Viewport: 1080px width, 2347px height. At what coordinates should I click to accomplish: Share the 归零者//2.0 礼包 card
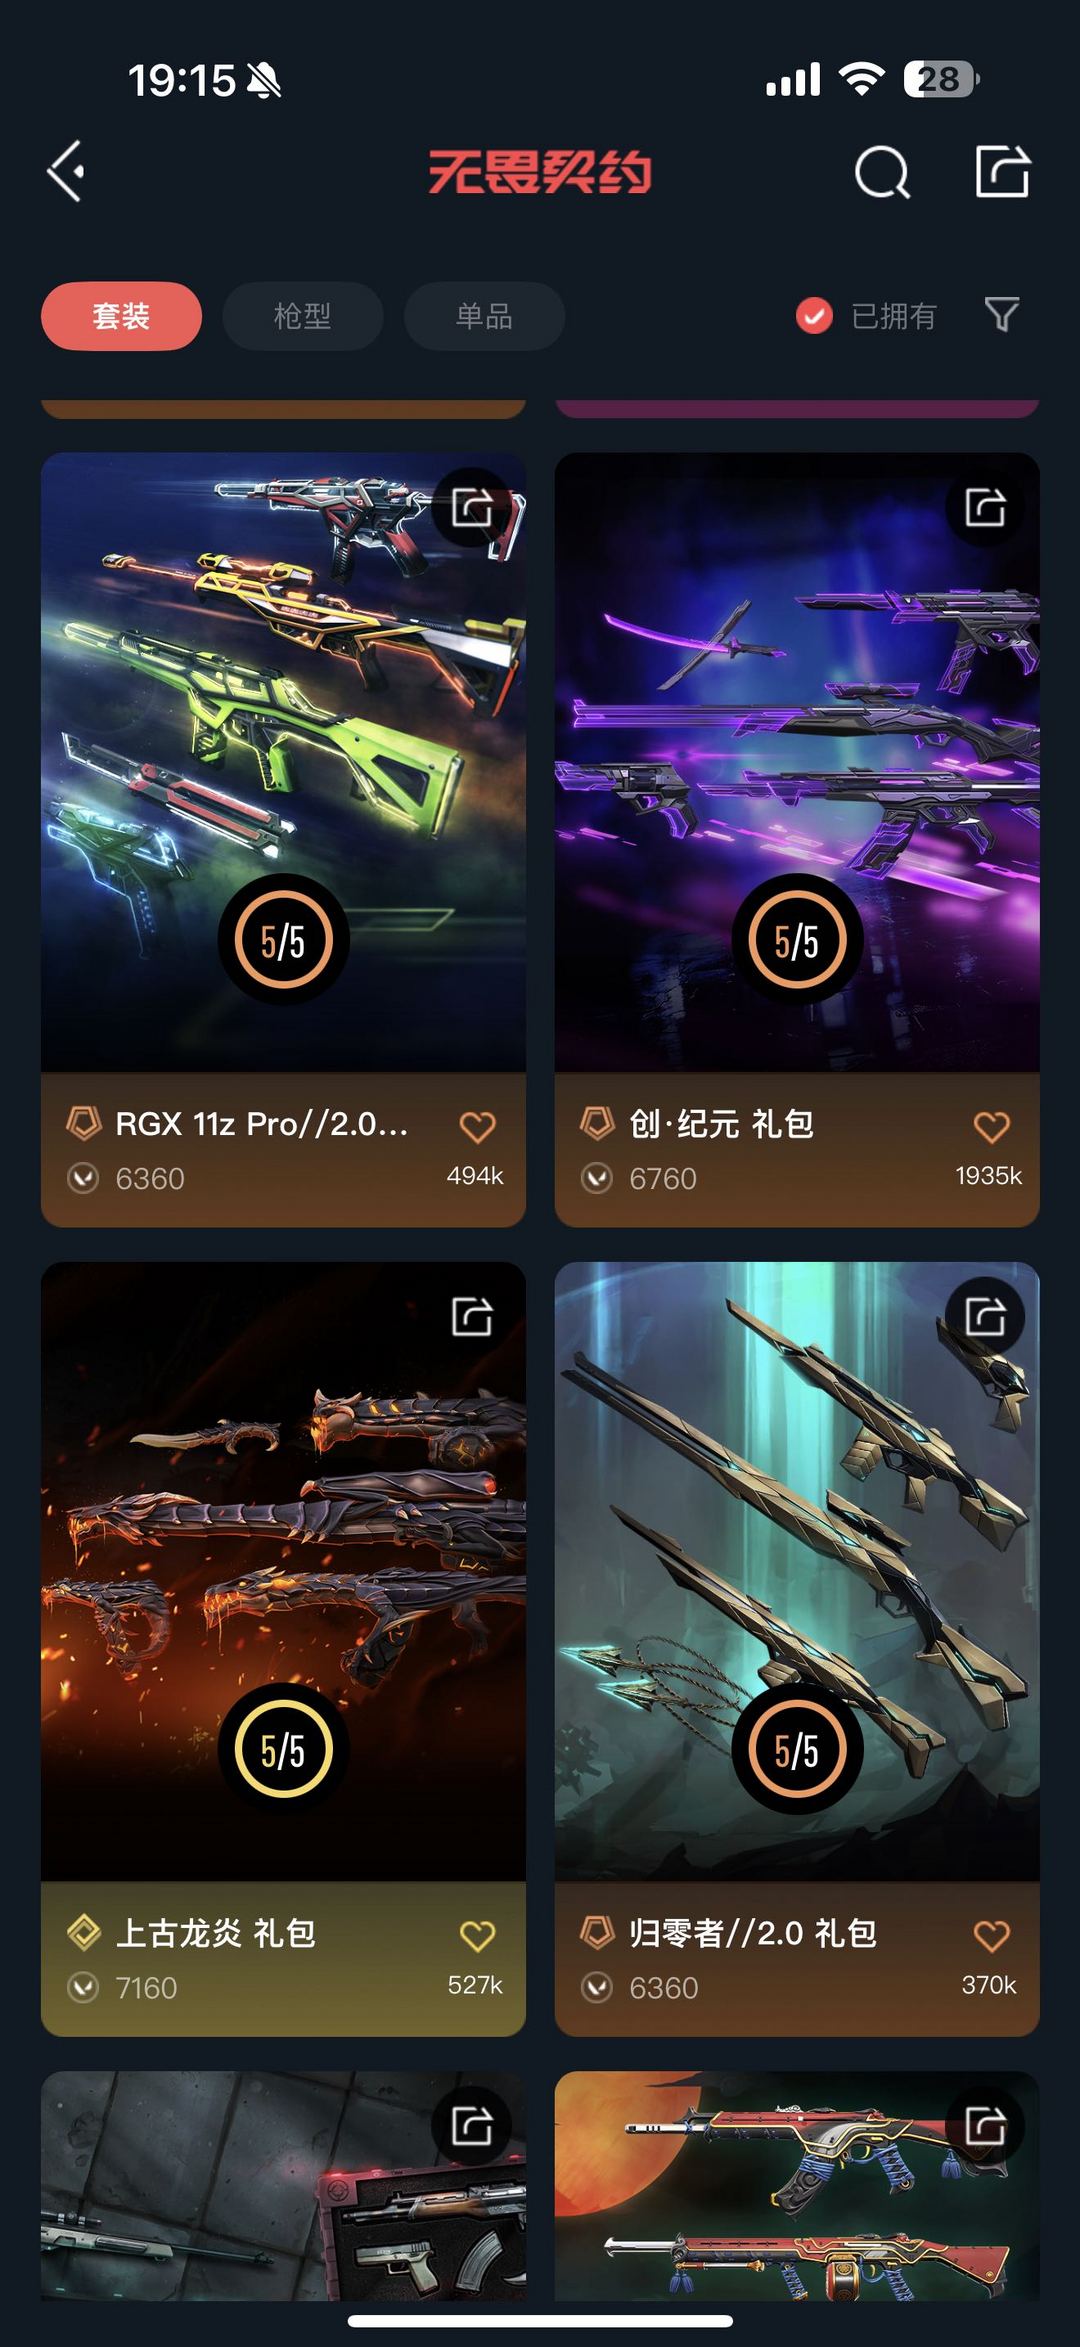click(985, 1316)
